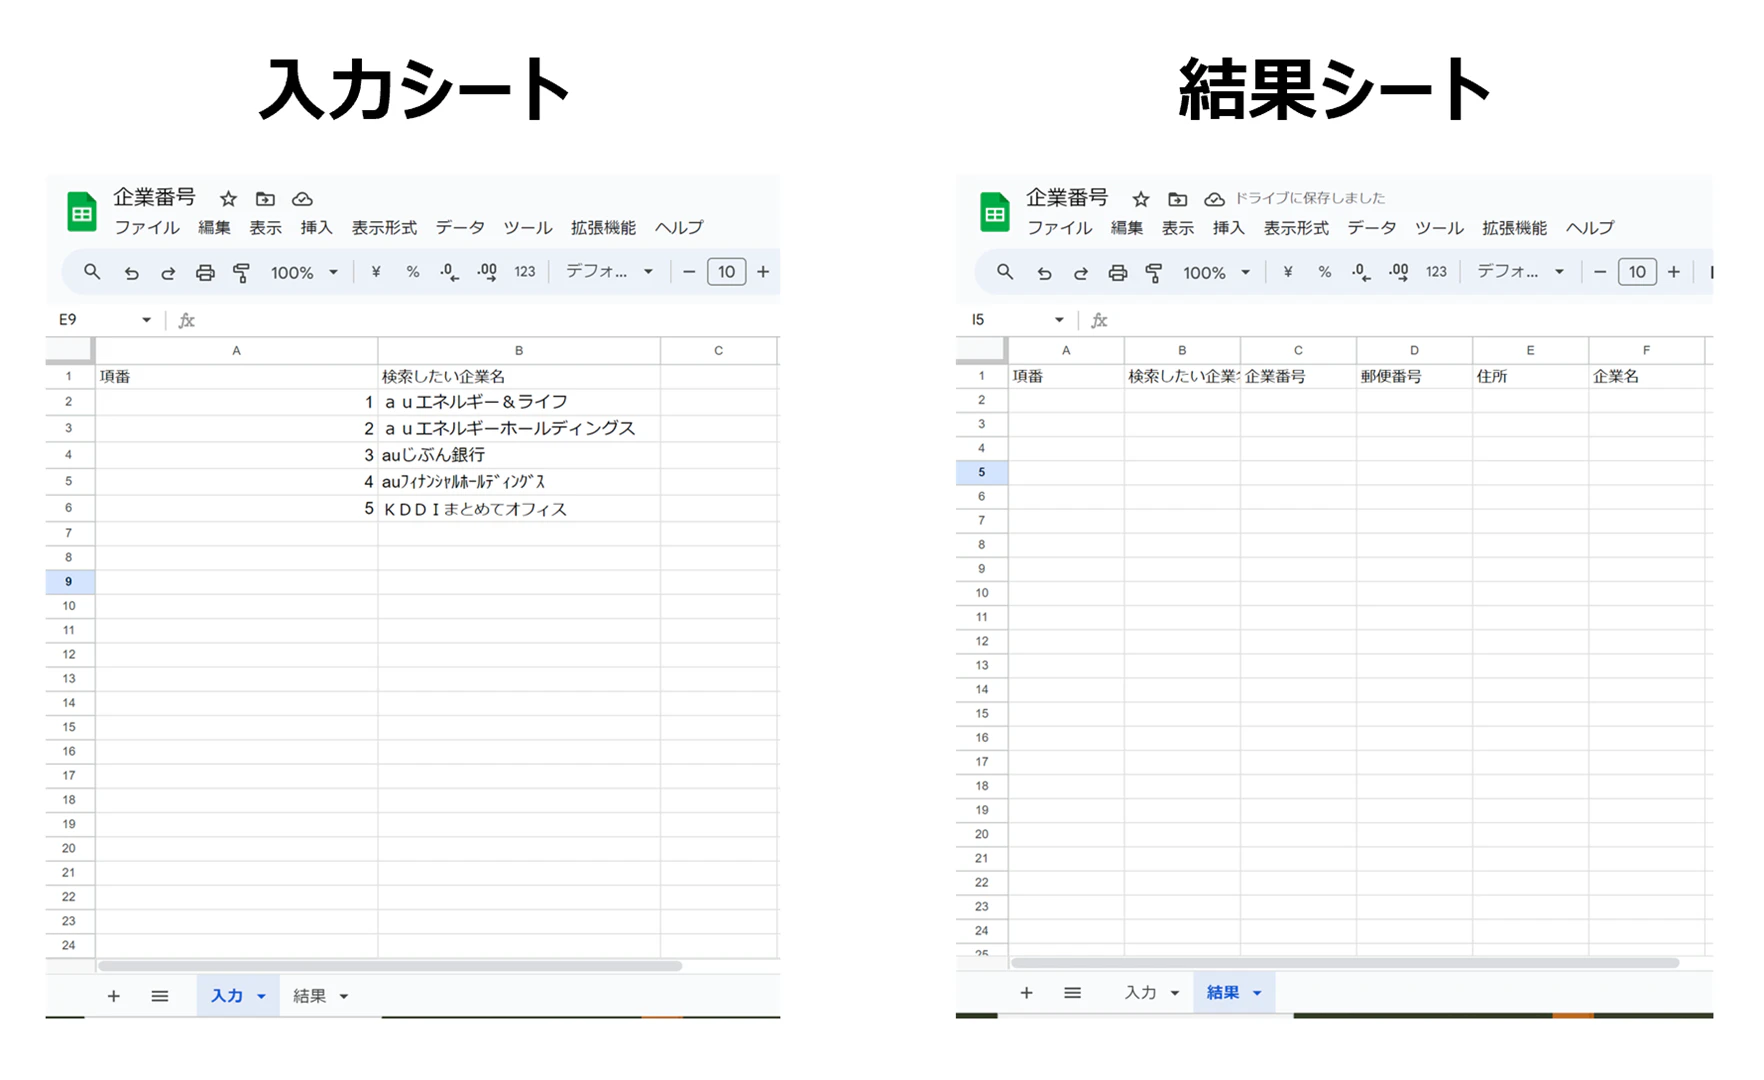Switch to the 入力 sheet tab on right
1764x1080 pixels.
pyautogui.click(x=1151, y=993)
